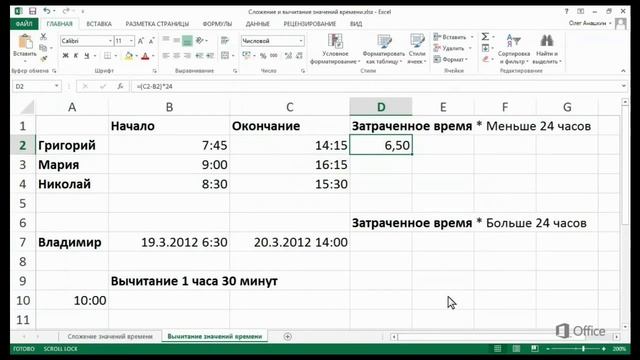This screenshot has width=640, height=360.
Task: Click the Вставить cells button
Action: 453,37
